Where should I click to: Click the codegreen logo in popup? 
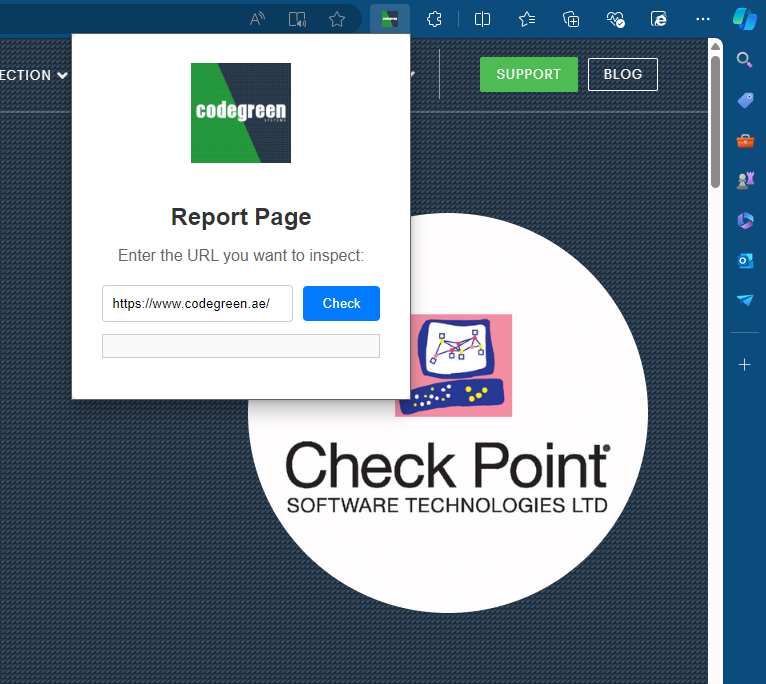pos(241,113)
